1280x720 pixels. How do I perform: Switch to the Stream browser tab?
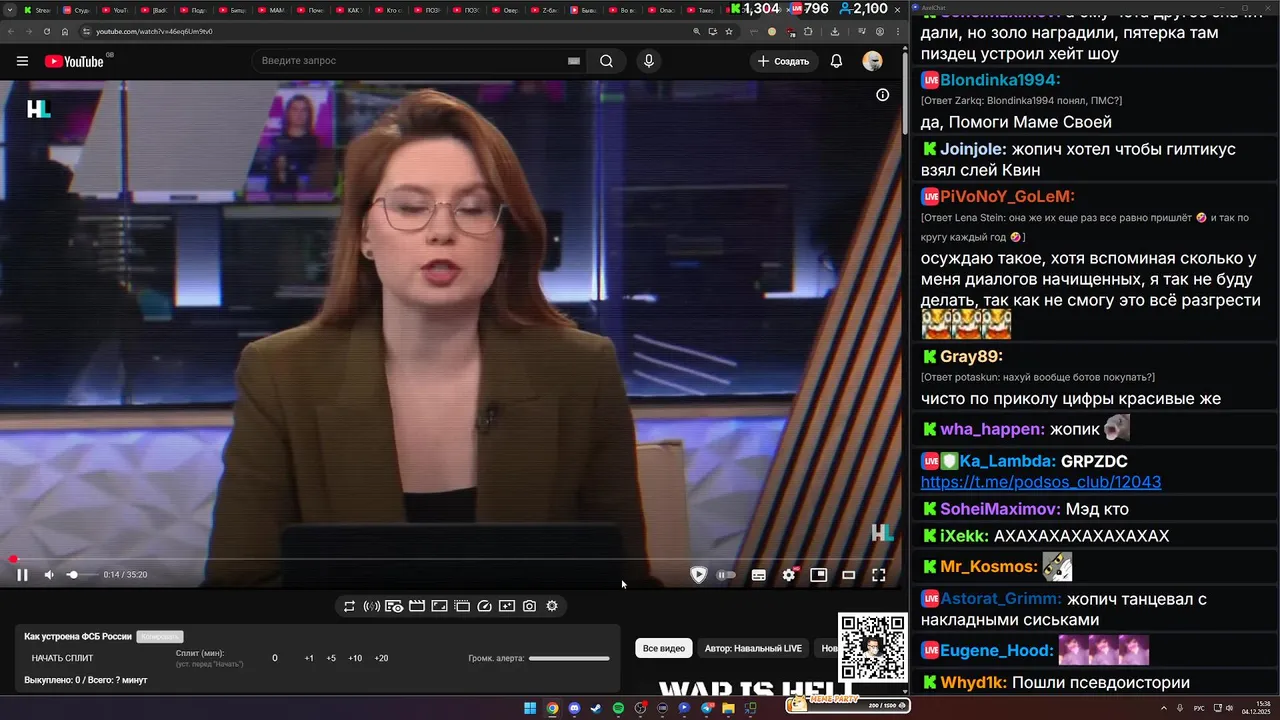click(x=38, y=10)
